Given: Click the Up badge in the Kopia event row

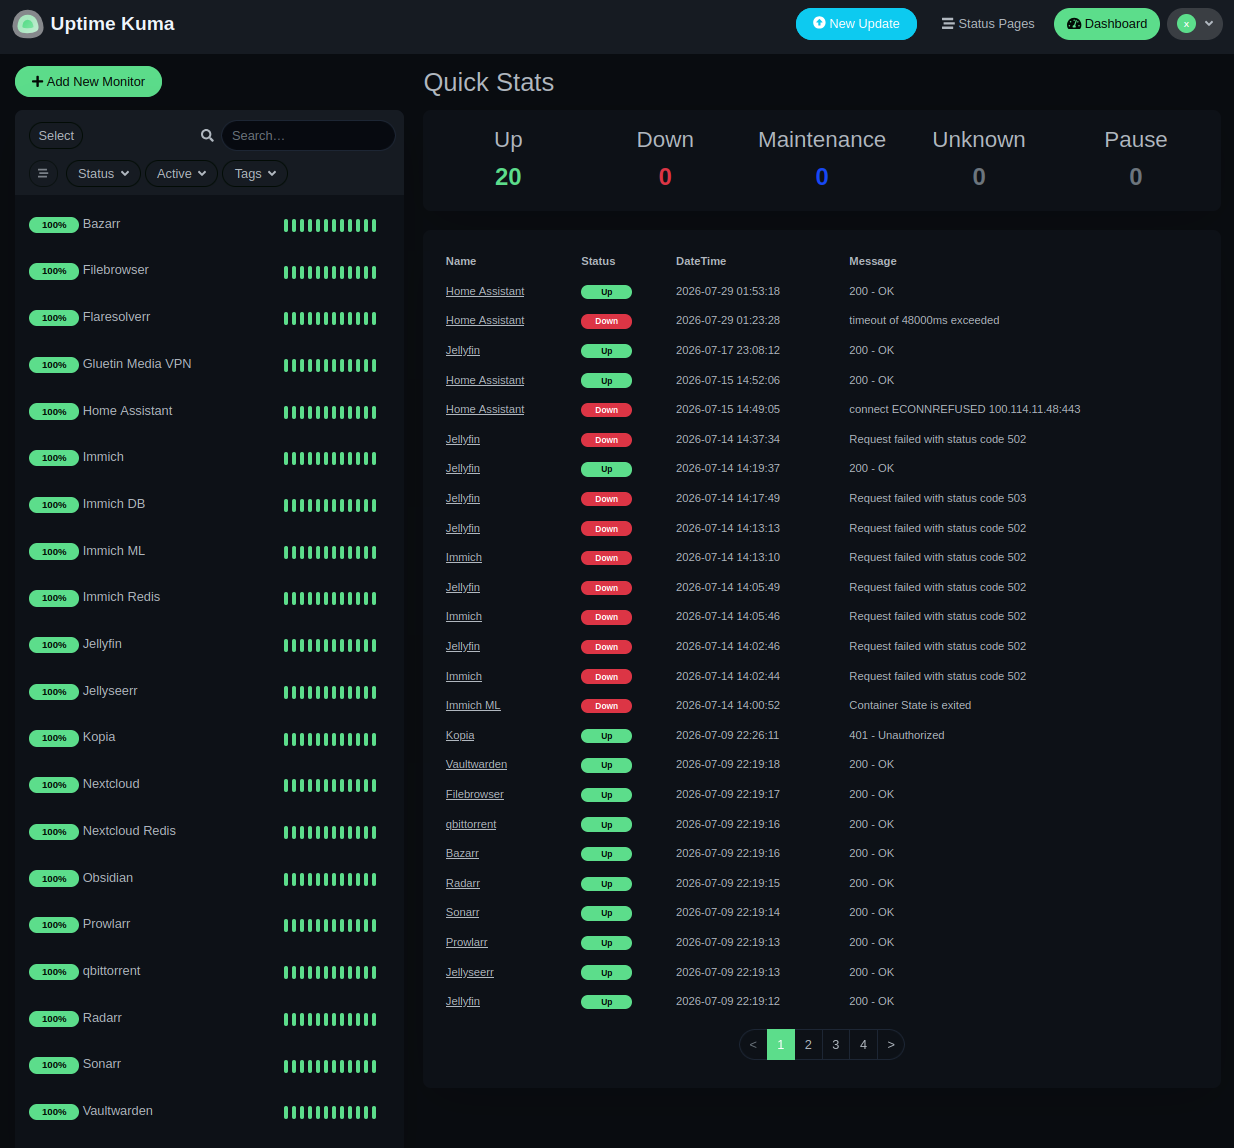Looking at the screenshot, I should 606,736.
